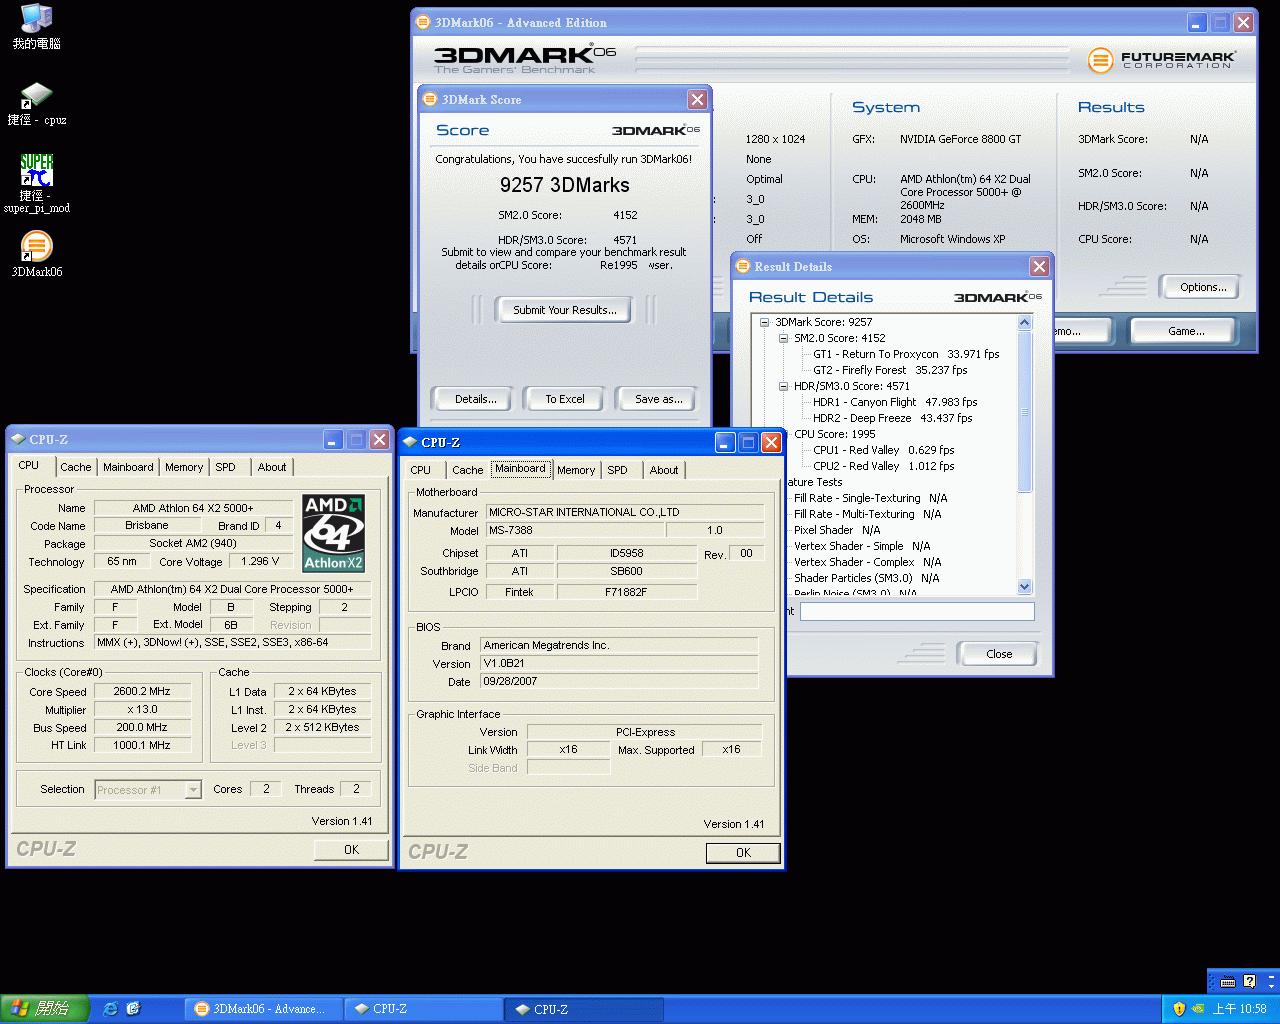Screen dimensions: 1280x1024
Task: Click the security shield tray icon
Action: (1179, 1009)
